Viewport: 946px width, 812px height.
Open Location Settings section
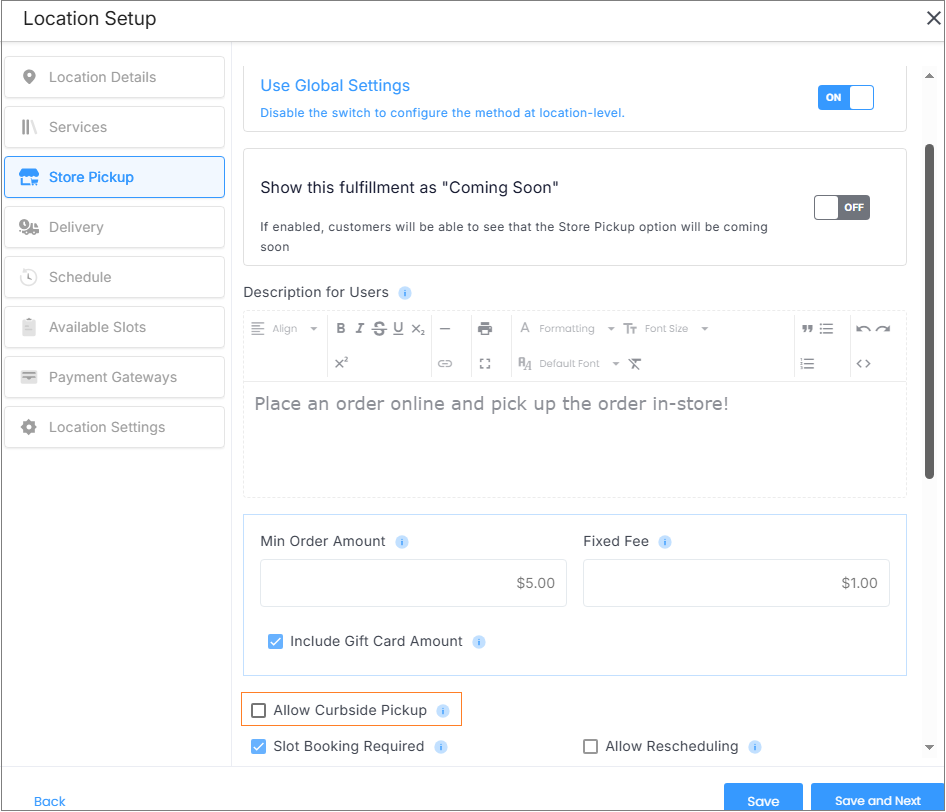115,427
